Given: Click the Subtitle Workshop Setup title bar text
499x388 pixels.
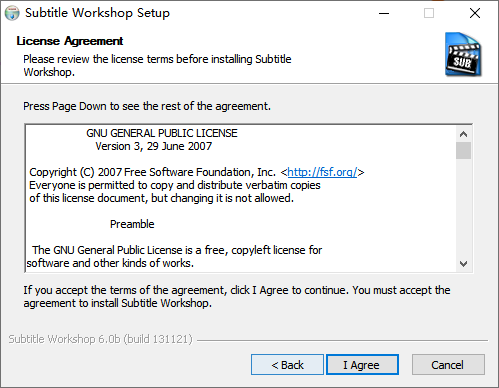Looking at the screenshot, I should [x=97, y=13].
